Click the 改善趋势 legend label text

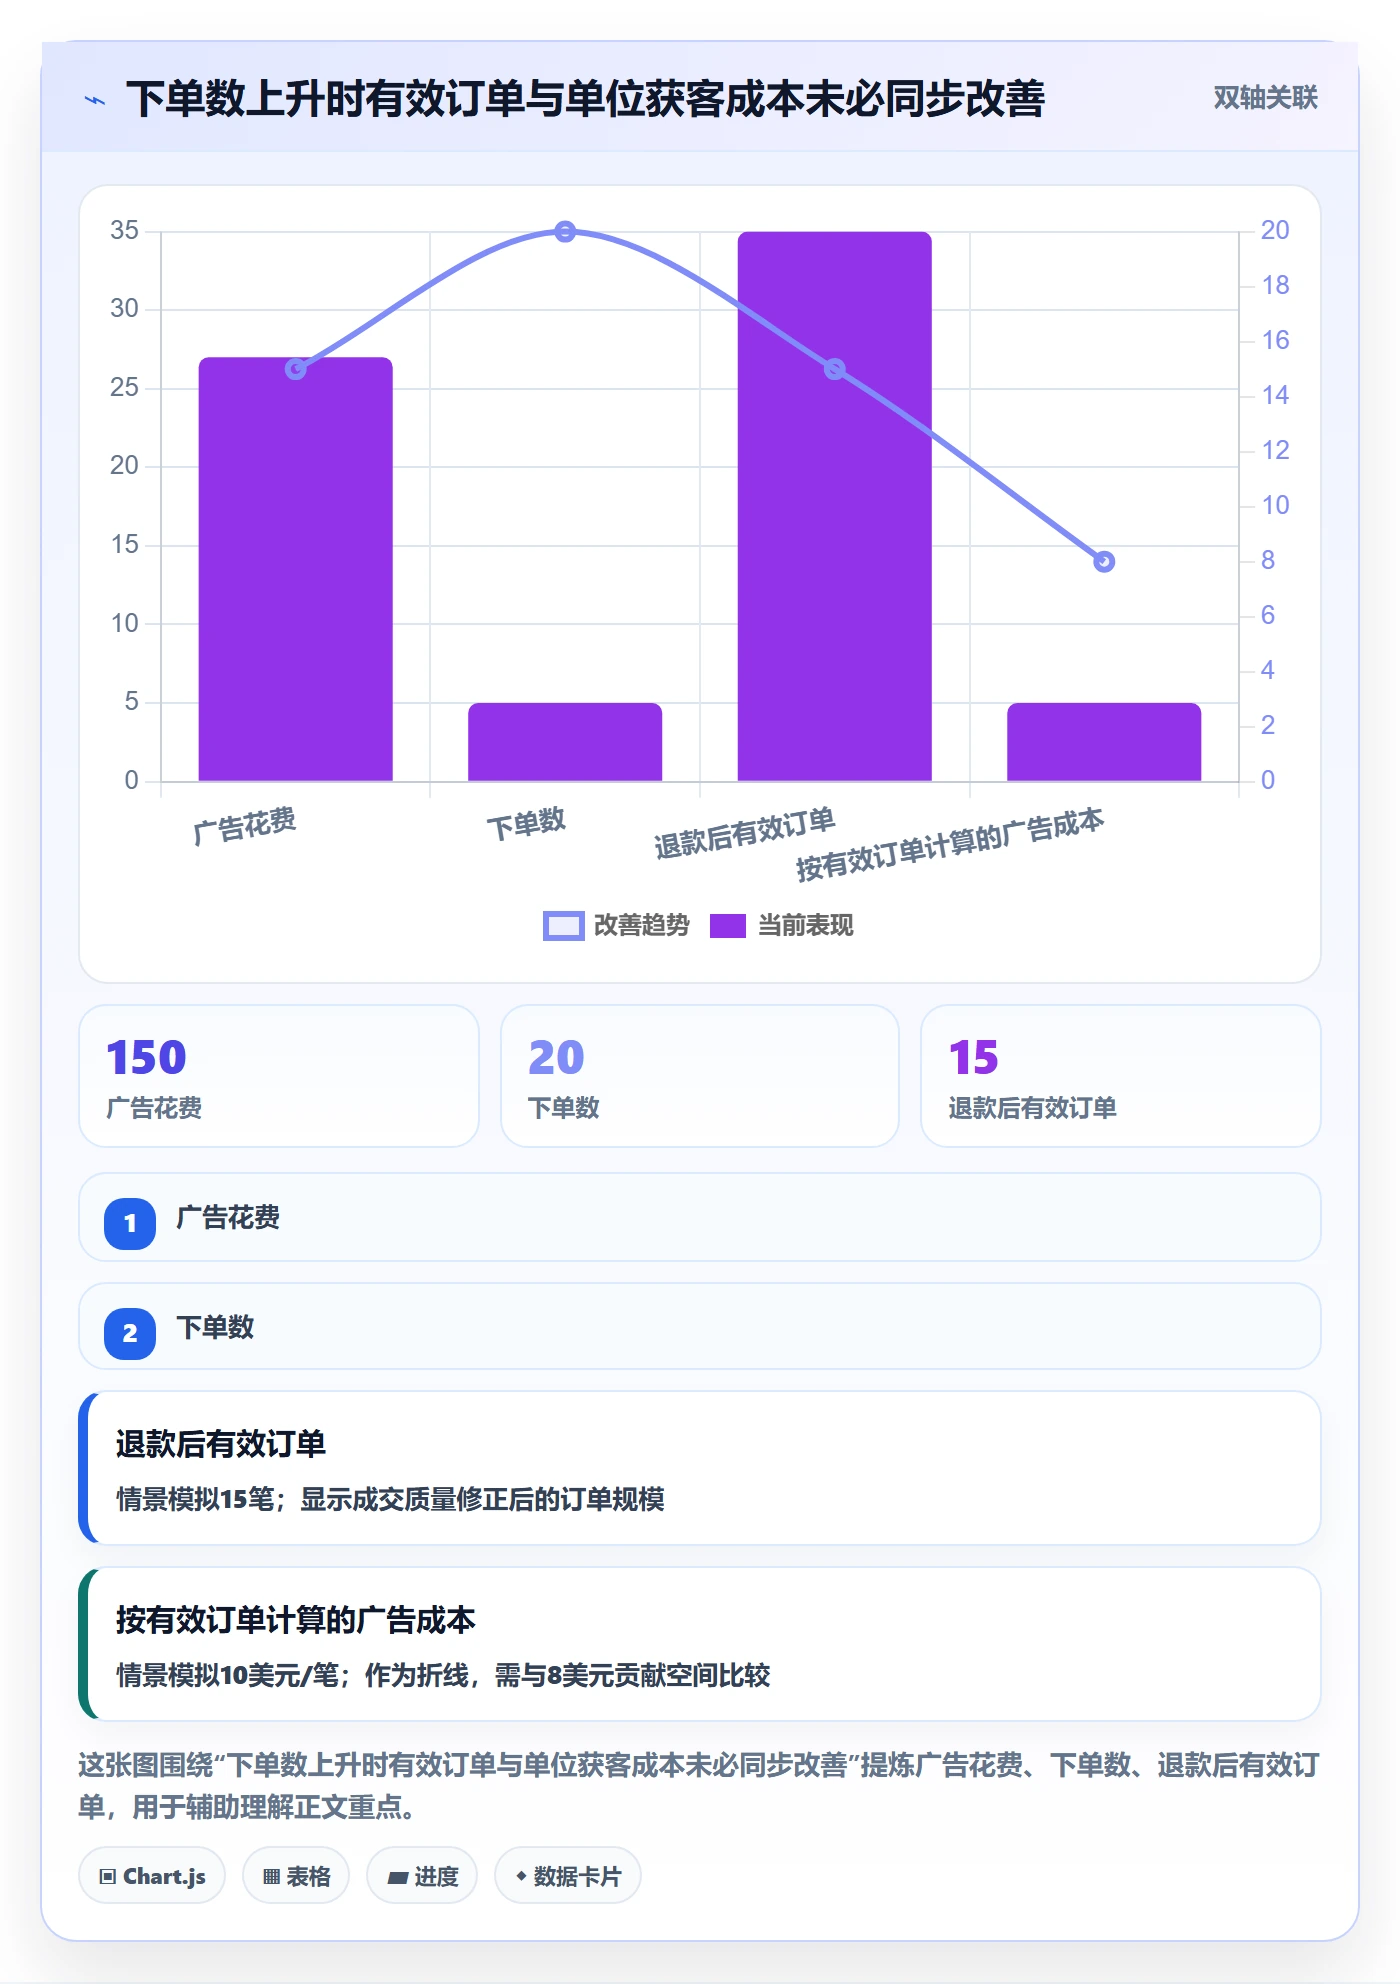click(x=641, y=926)
